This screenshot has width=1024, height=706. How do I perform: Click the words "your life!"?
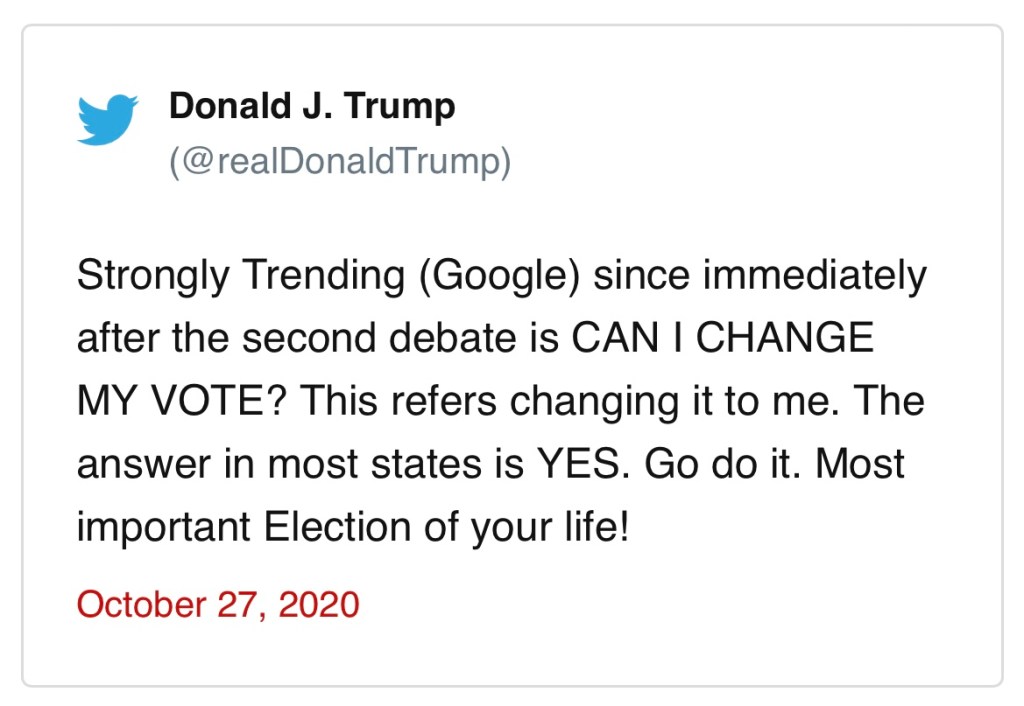(558, 526)
